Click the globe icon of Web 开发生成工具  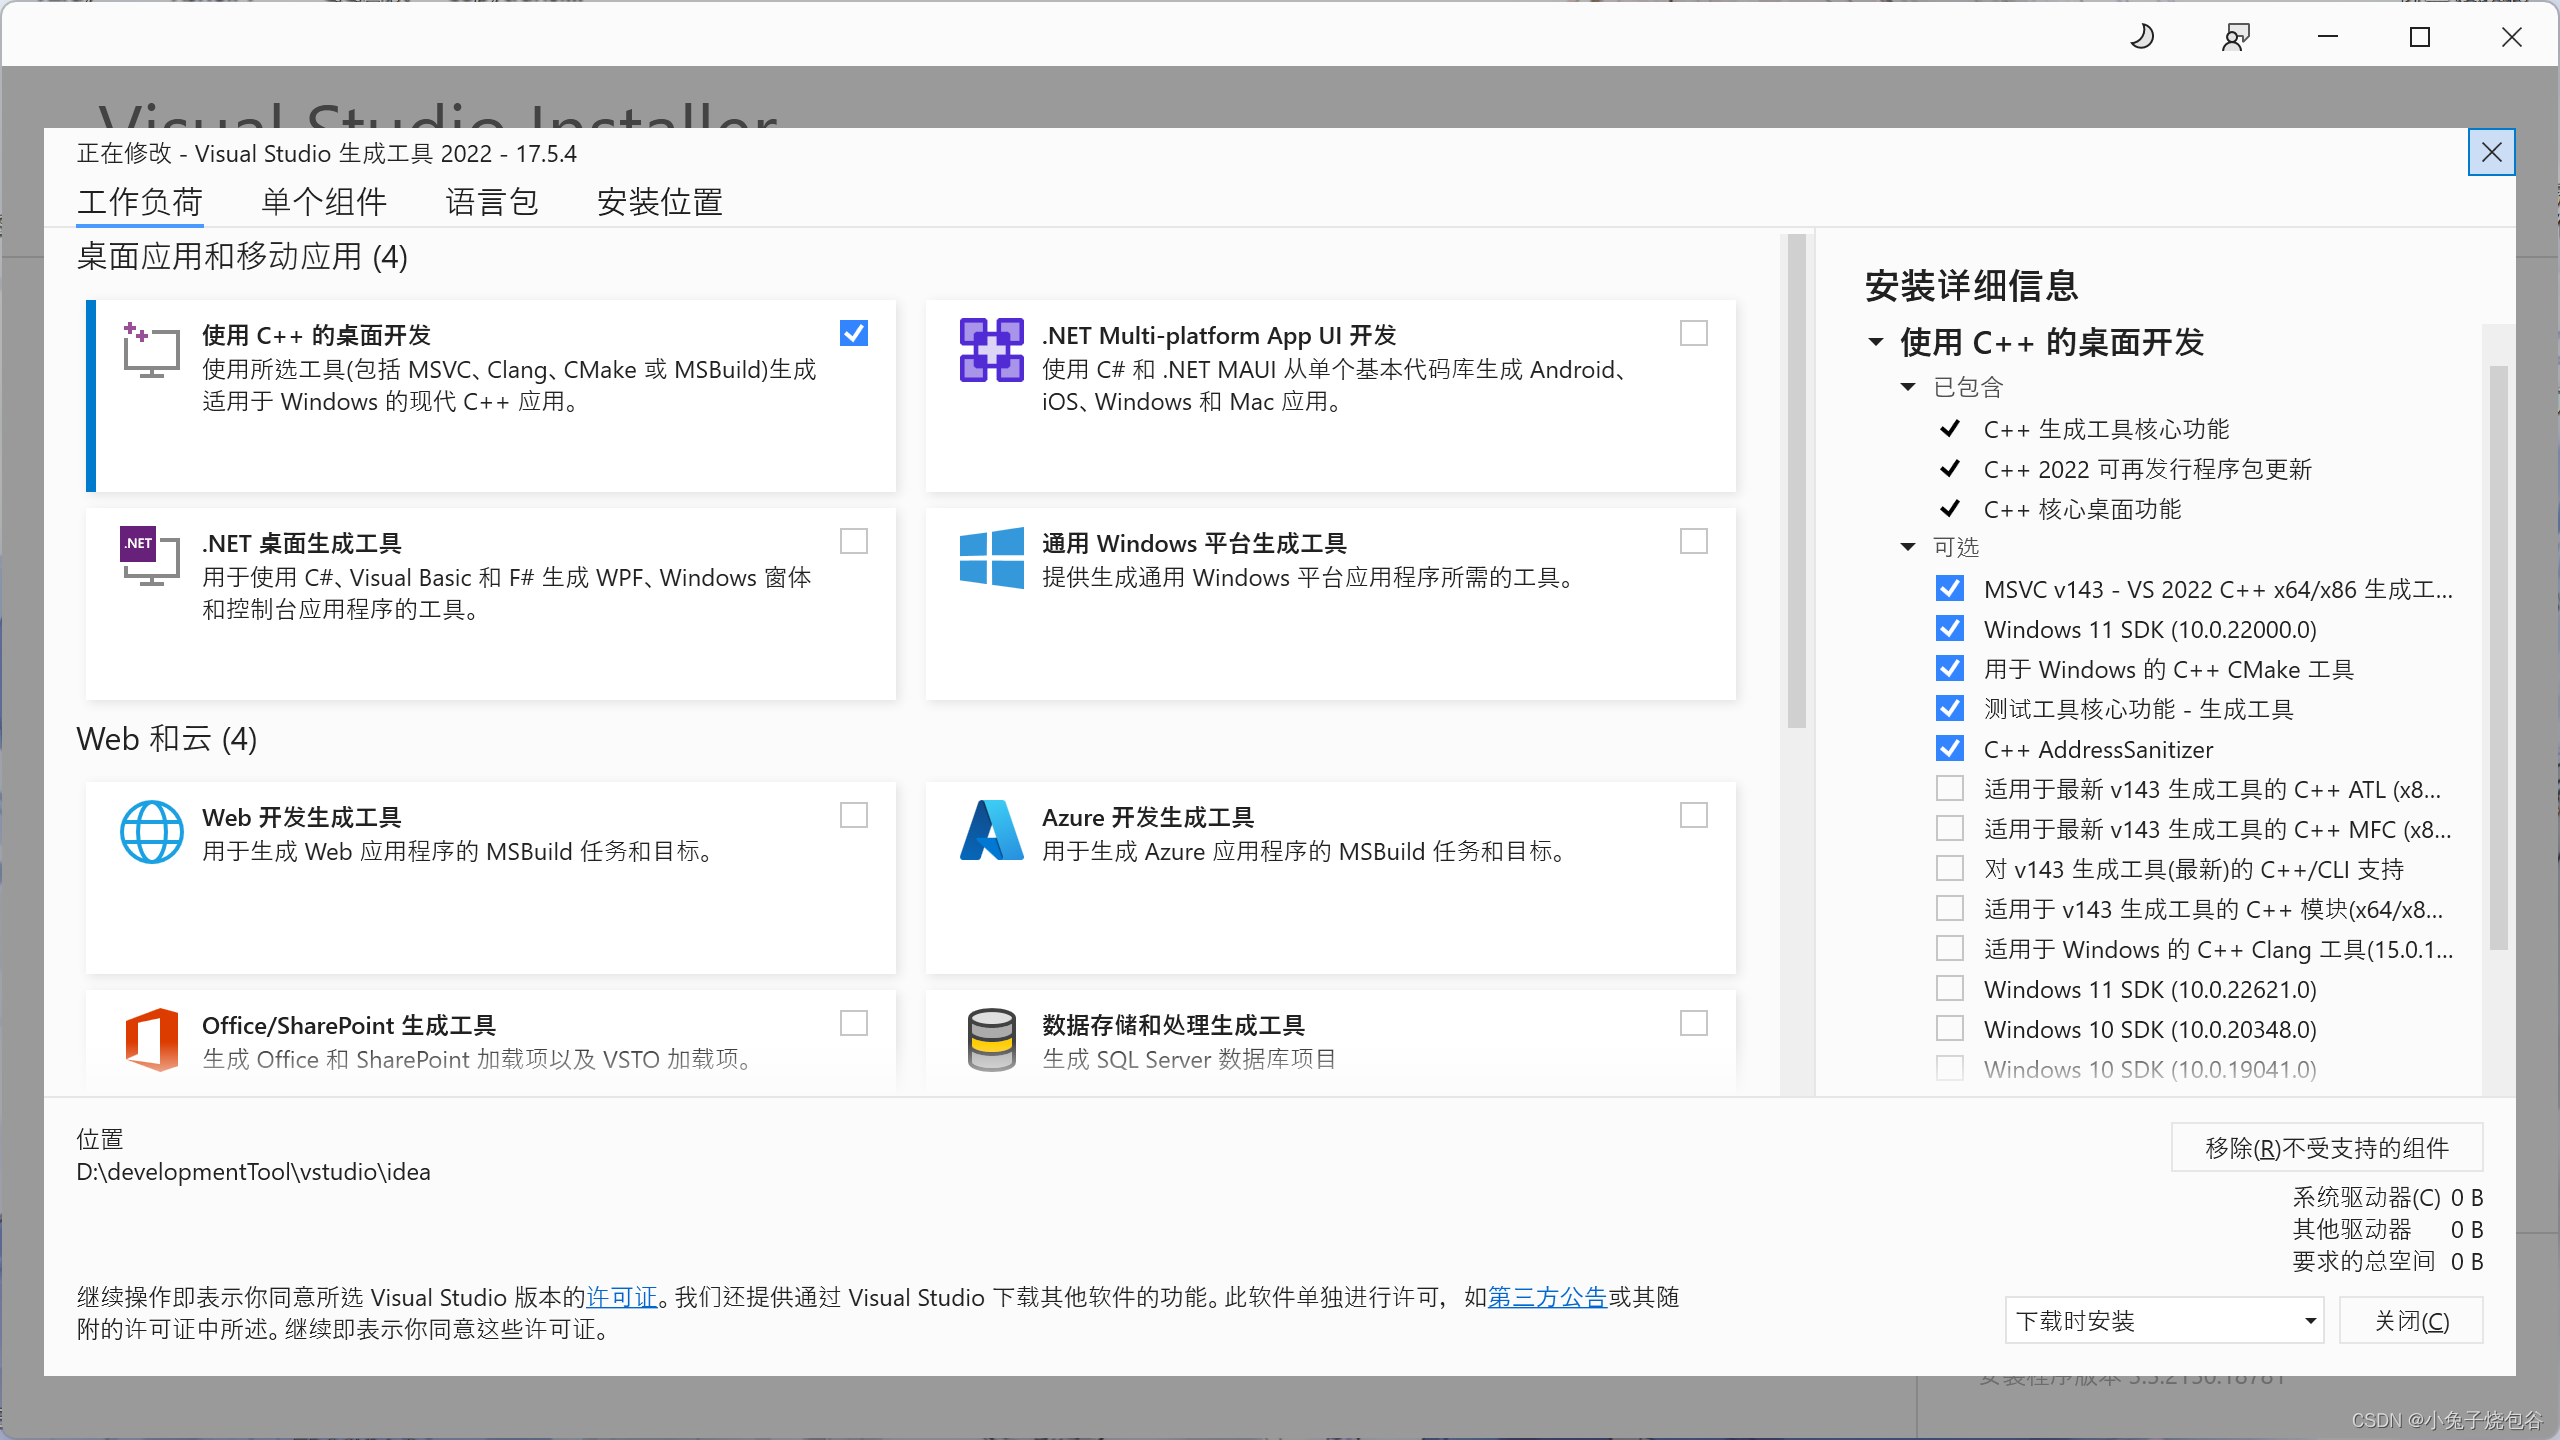(151, 832)
